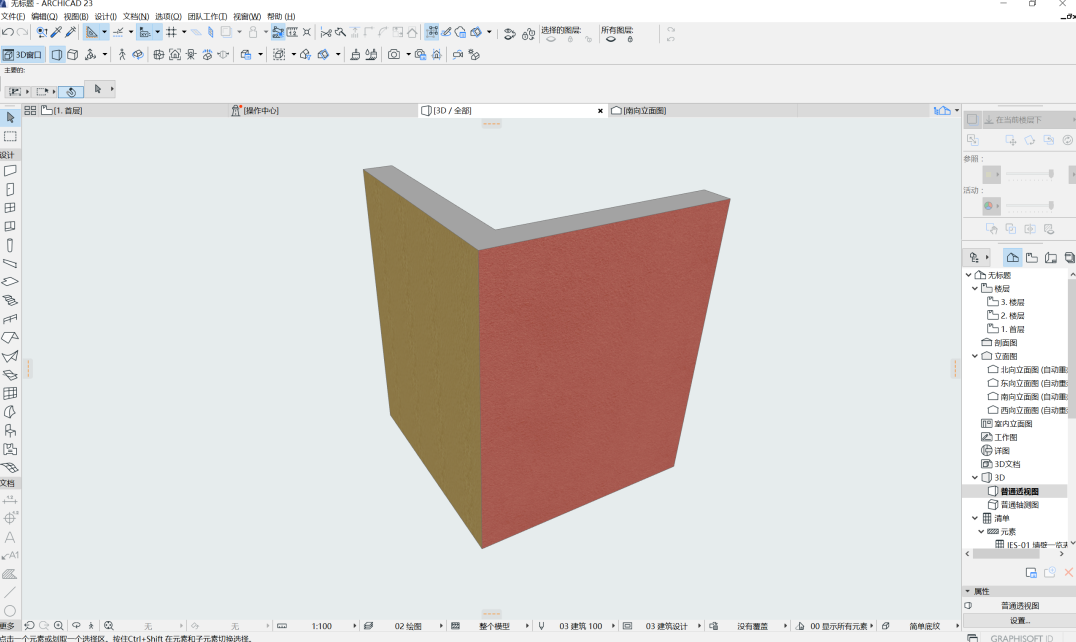Select the Fill tool in toolbox

coord(10,574)
